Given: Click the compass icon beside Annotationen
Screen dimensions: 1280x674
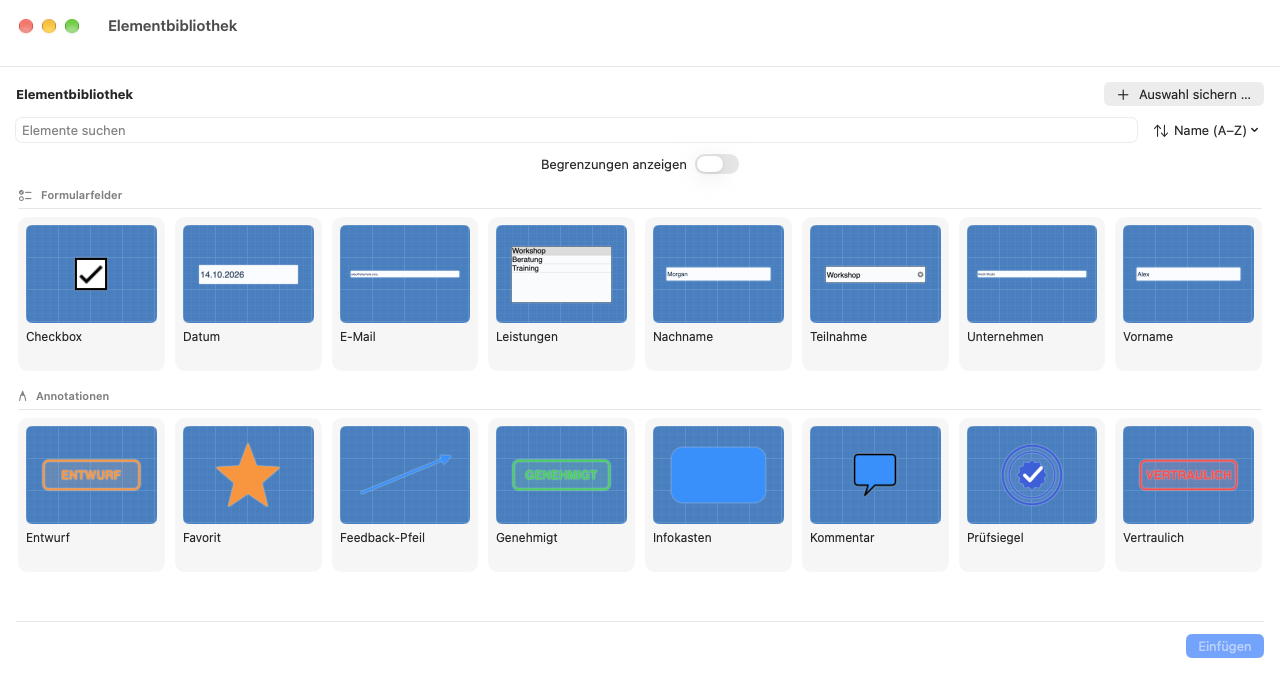Looking at the screenshot, I should pyautogui.click(x=23, y=396).
